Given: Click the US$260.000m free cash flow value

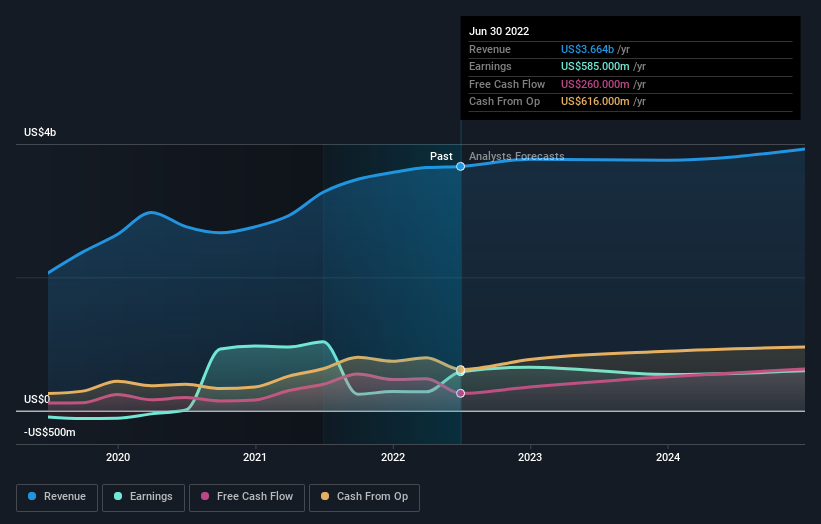Looking at the screenshot, I should [595, 84].
